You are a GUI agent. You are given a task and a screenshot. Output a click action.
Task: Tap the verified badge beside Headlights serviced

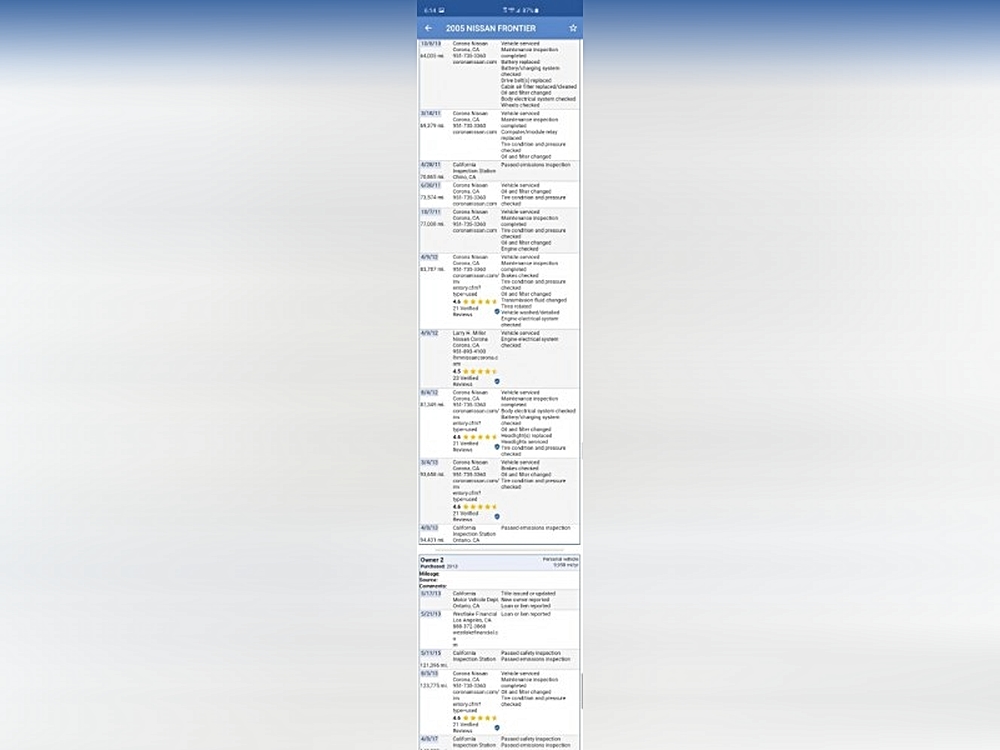click(497, 446)
